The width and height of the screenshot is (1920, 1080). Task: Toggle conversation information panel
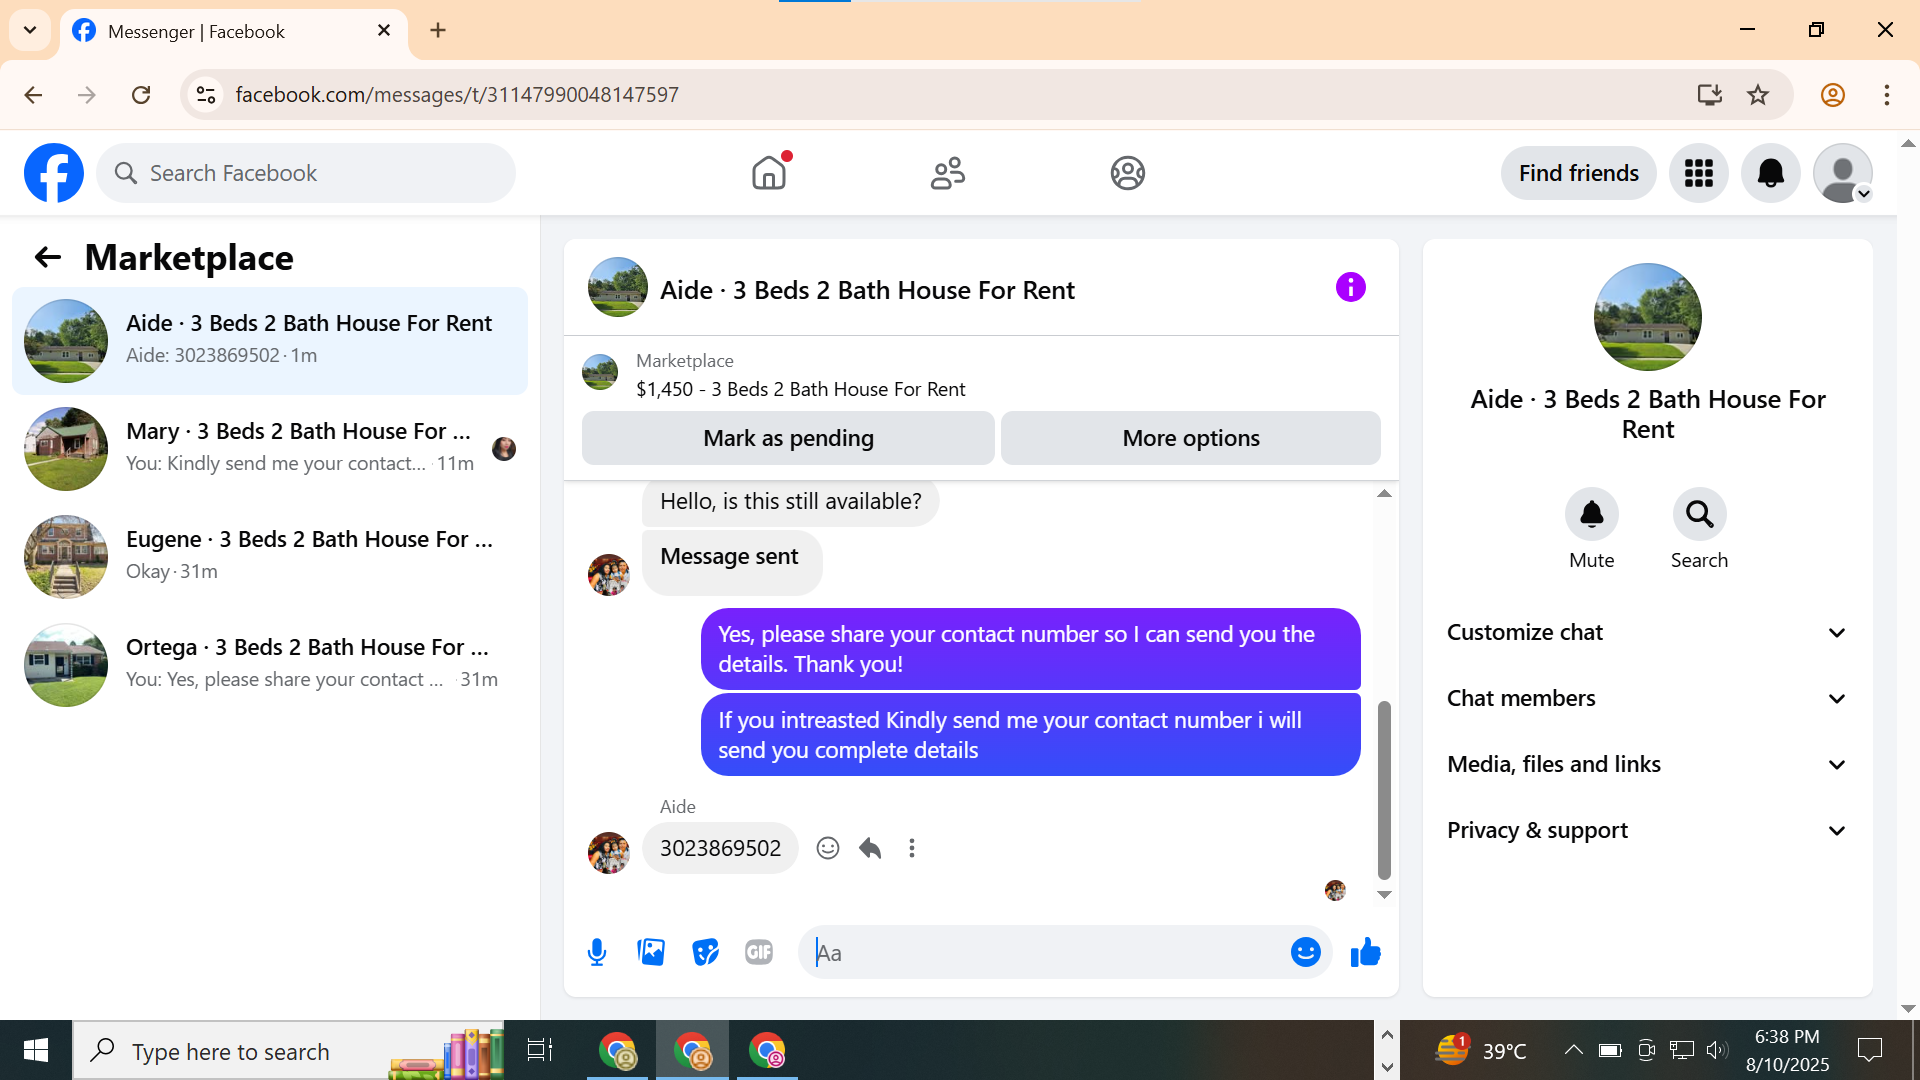[x=1350, y=288]
